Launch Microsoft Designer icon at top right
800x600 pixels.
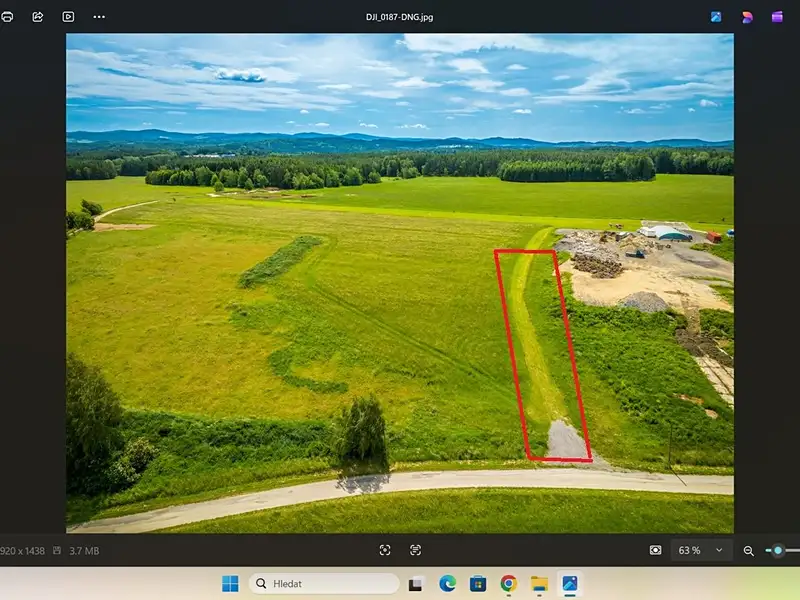(747, 17)
